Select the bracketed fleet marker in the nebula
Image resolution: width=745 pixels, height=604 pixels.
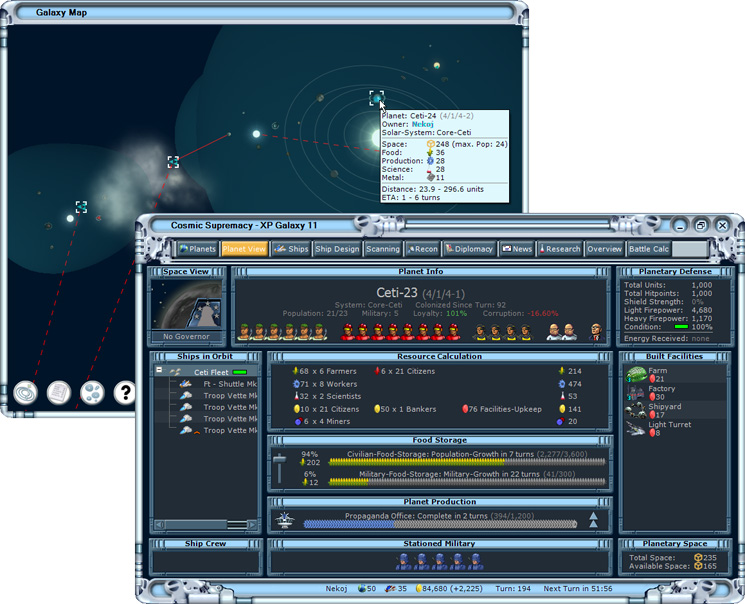coord(173,162)
